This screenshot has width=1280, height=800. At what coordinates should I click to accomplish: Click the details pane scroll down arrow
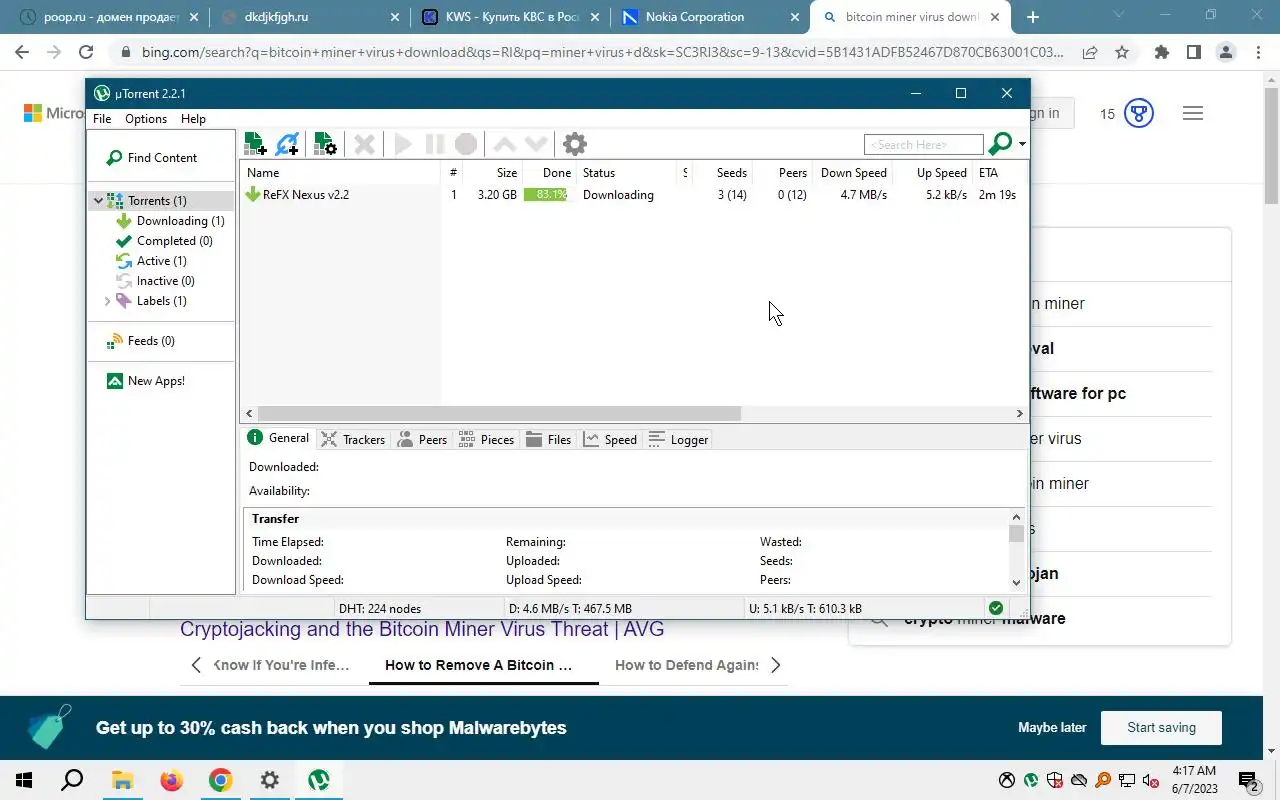coord(1016,582)
